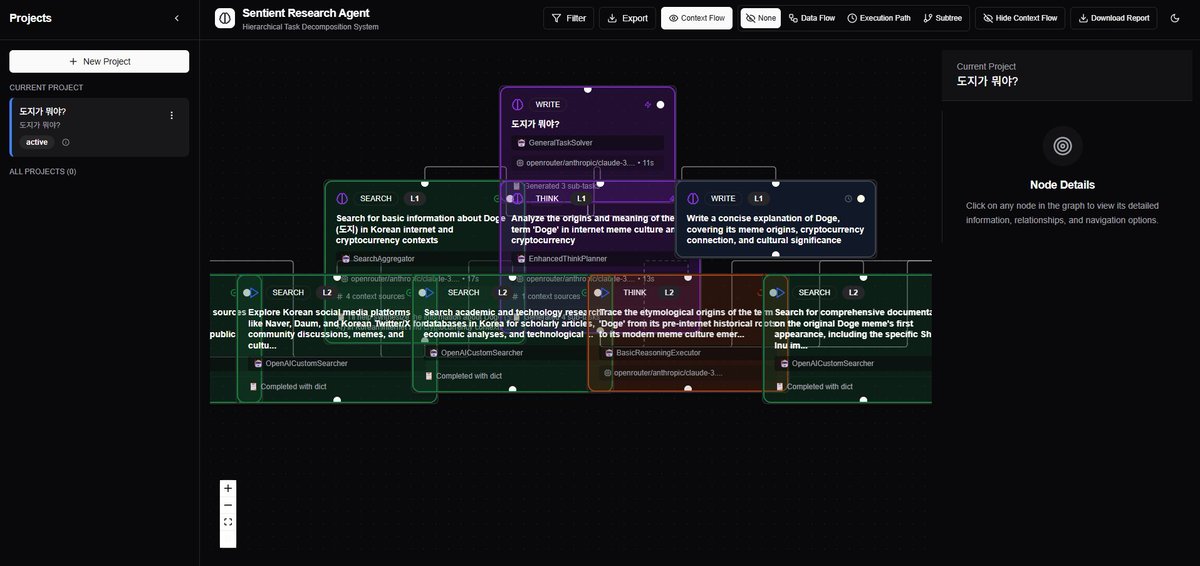Click the New Project button
This screenshot has height=566, width=1200.
99,61
